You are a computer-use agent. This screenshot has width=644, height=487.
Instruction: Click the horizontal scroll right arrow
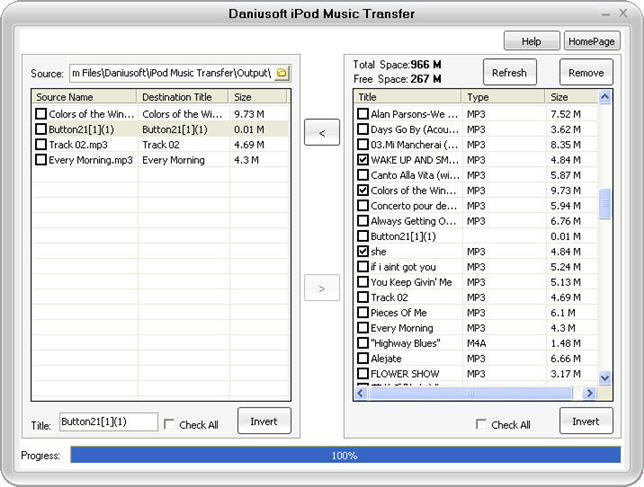pos(589,393)
